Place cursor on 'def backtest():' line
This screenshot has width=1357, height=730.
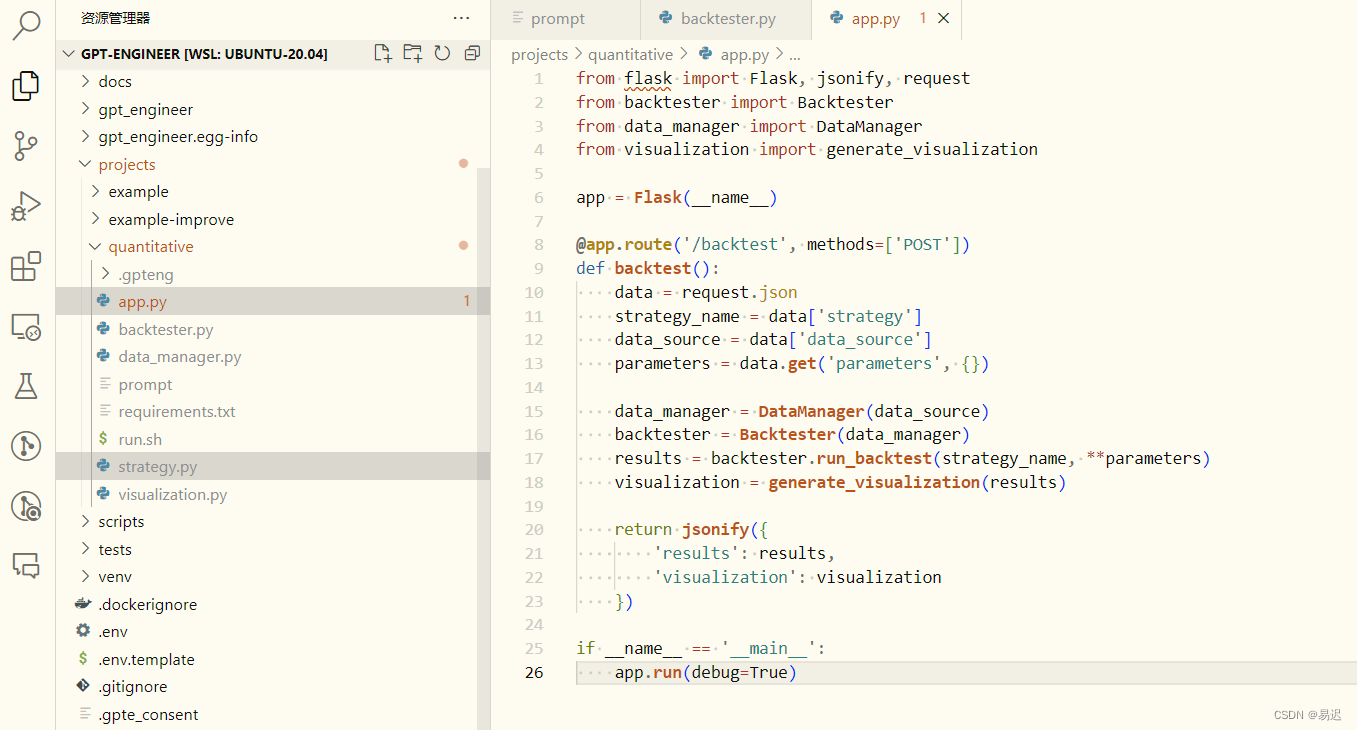(647, 268)
